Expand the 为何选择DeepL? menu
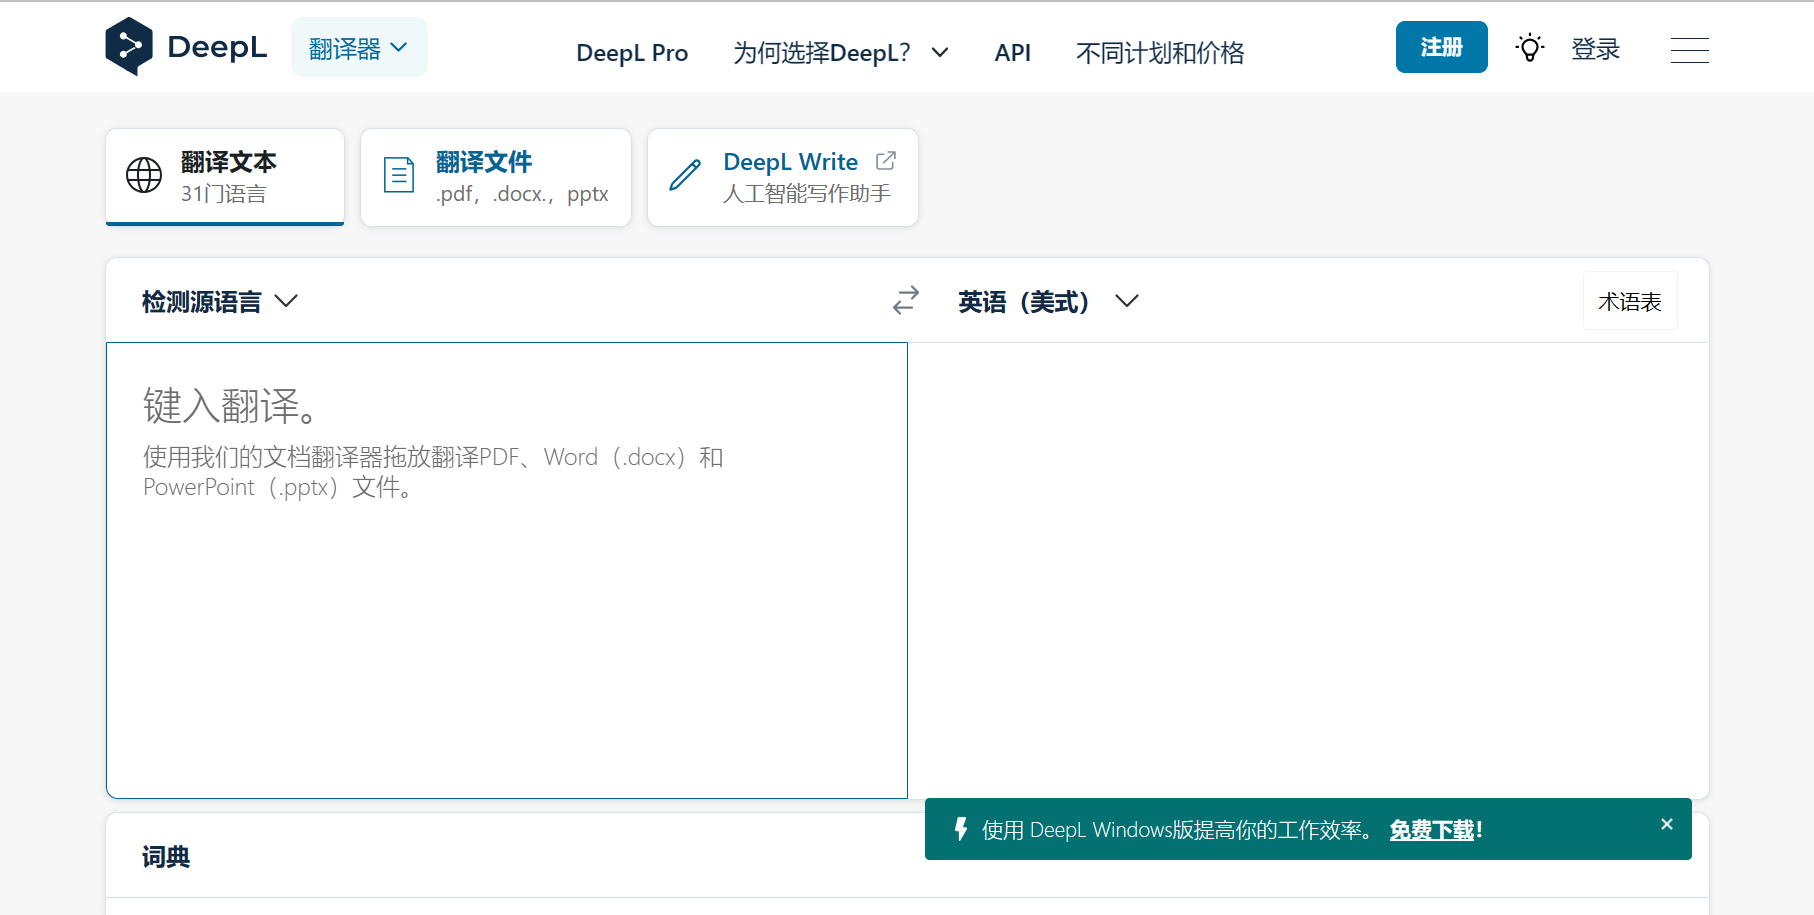 pos(841,53)
